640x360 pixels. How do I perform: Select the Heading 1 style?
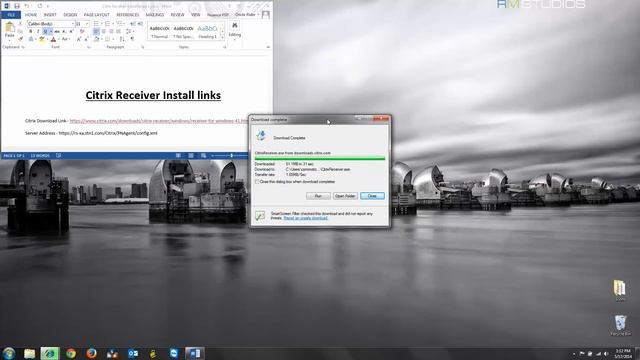[207, 32]
